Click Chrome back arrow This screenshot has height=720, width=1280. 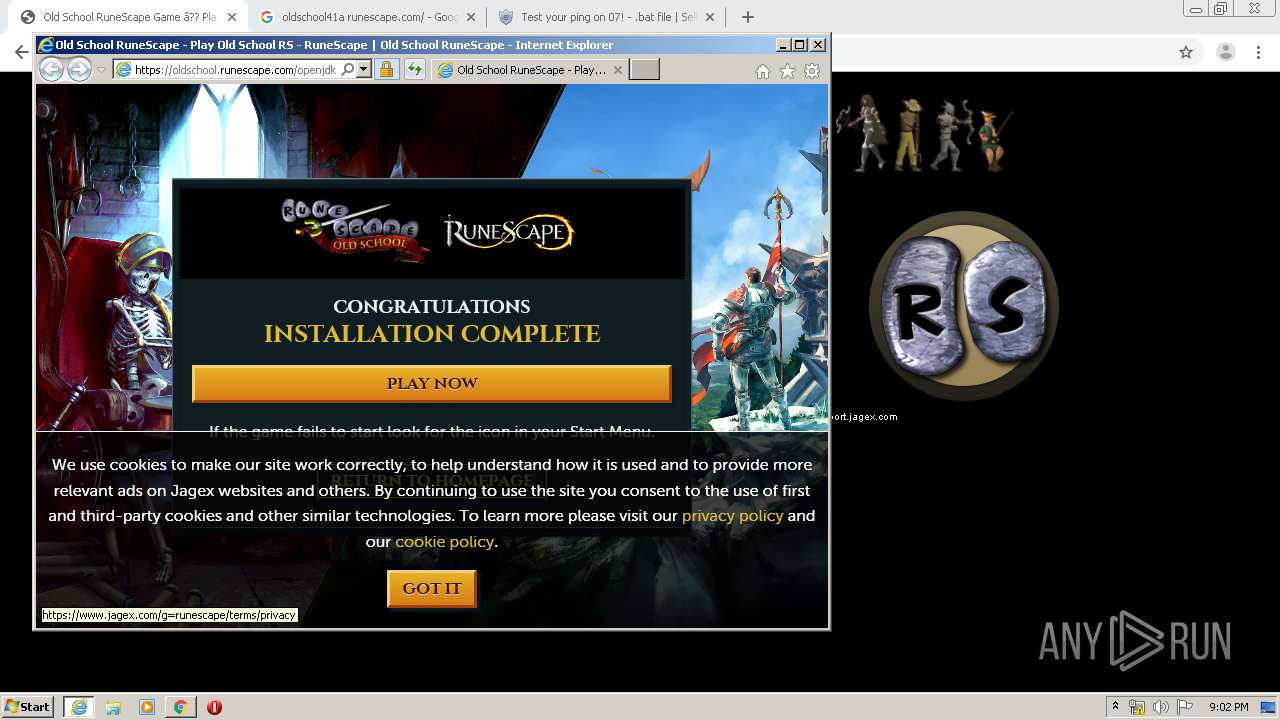click(20, 52)
